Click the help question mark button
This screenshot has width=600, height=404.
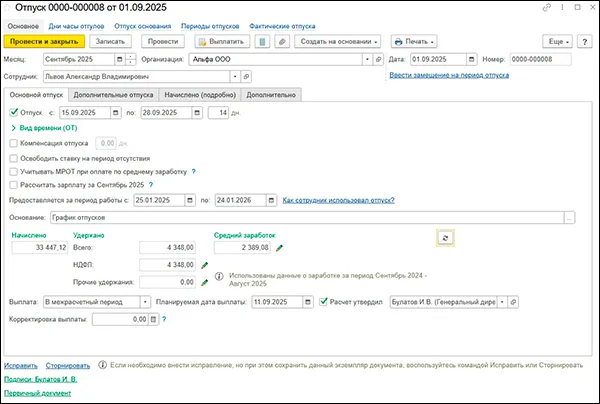point(583,42)
